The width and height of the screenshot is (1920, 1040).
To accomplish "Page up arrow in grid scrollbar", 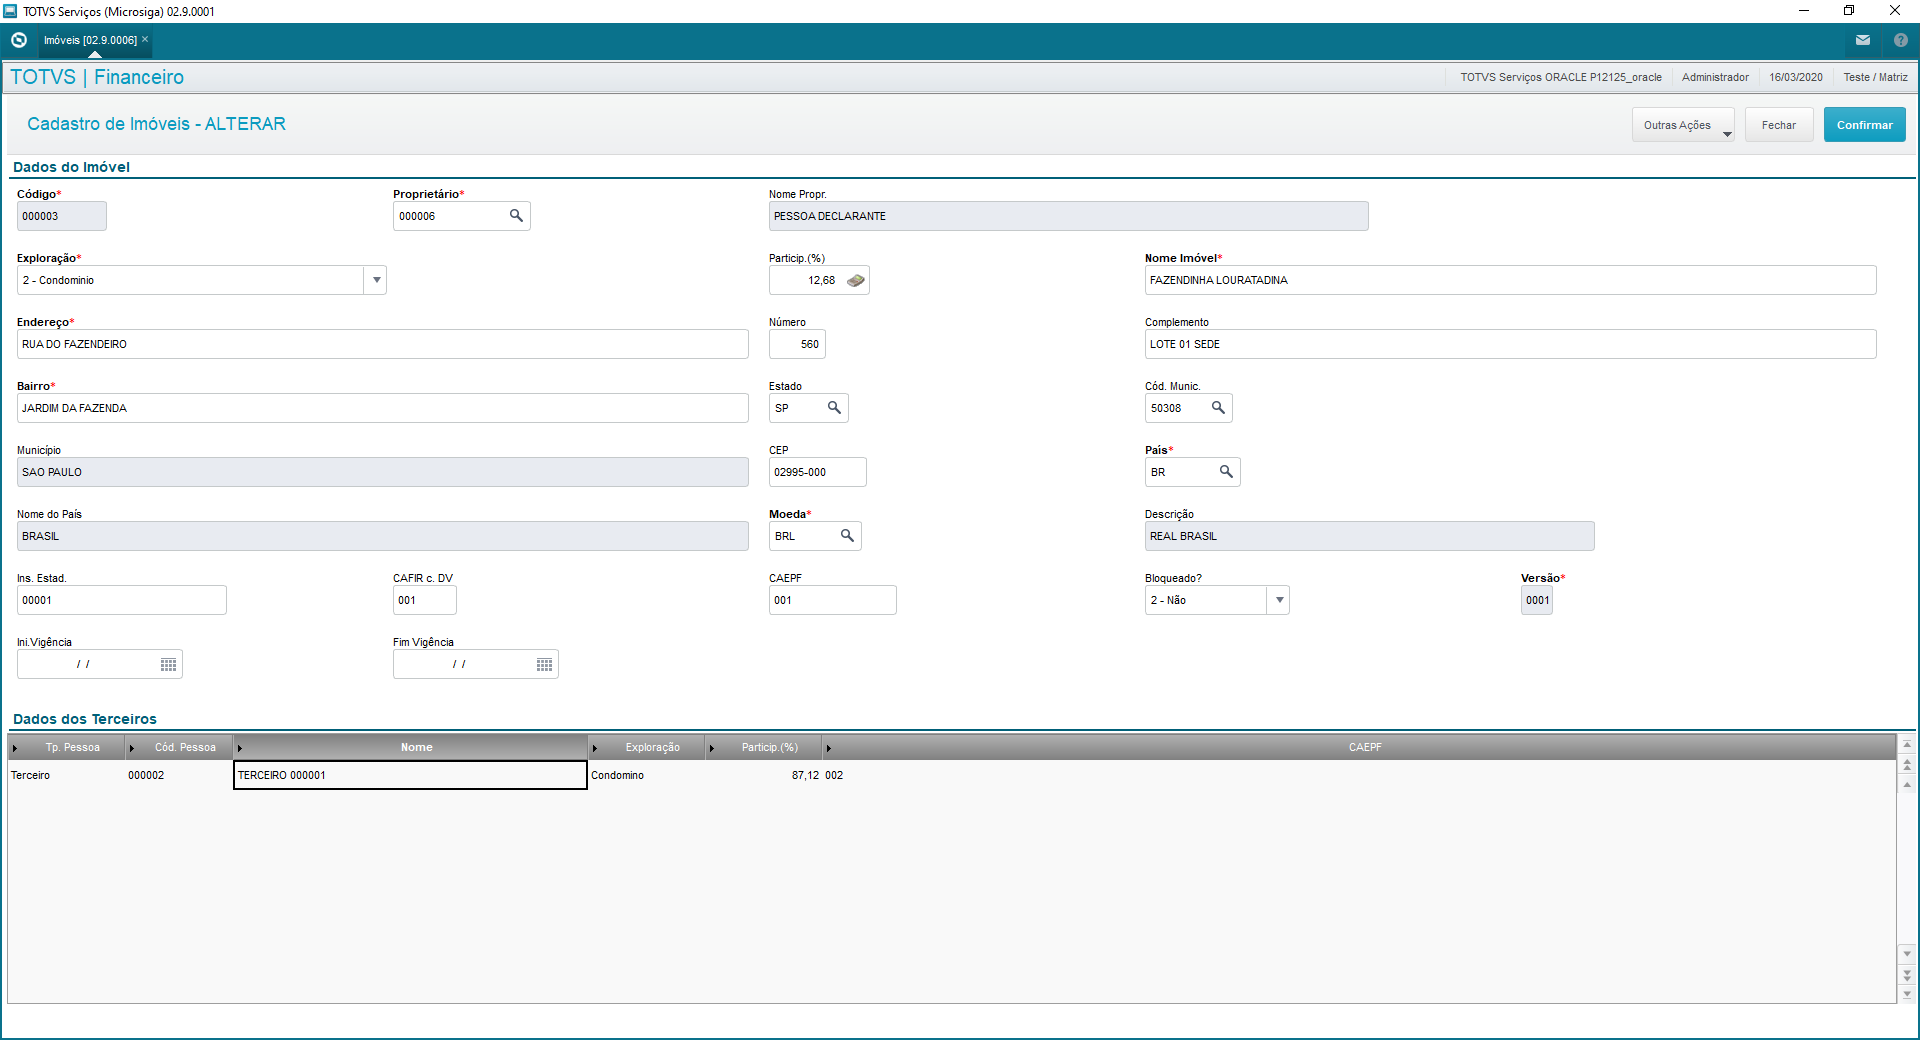I will tap(1907, 765).
